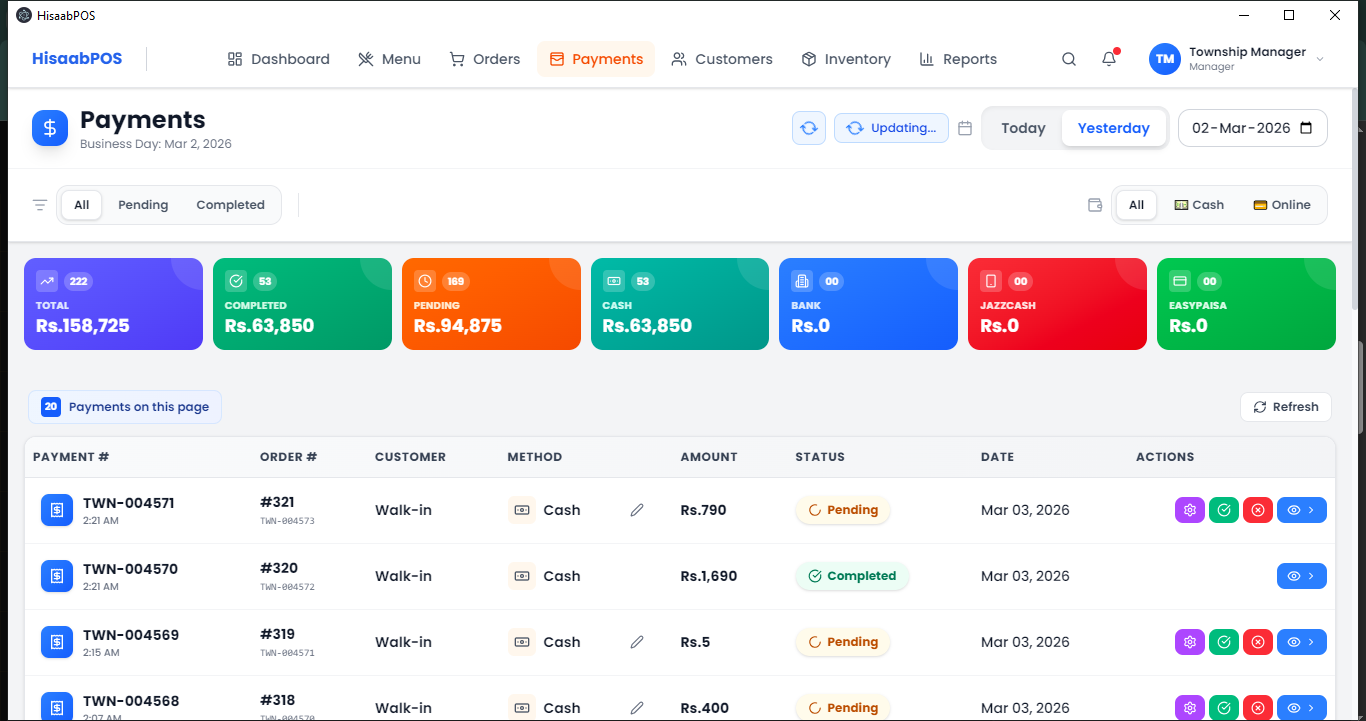Cancel payment TWN-004569 with red X icon
This screenshot has height=721, width=1366.
[x=1258, y=642]
